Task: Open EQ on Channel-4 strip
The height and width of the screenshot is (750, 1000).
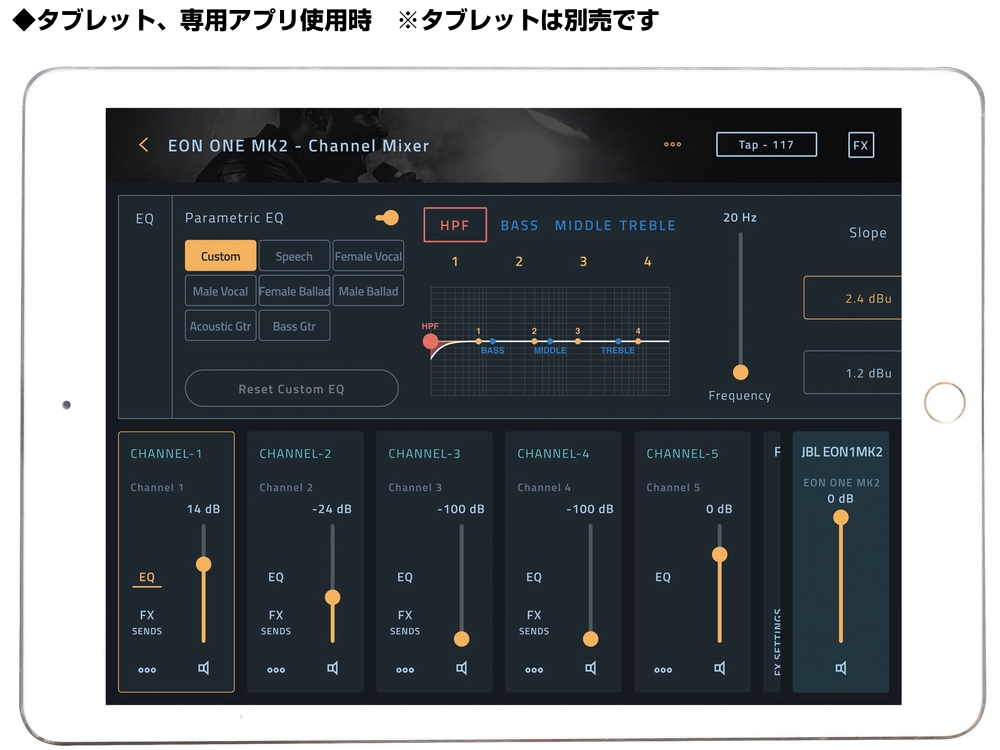Action: (x=534, y=577)
